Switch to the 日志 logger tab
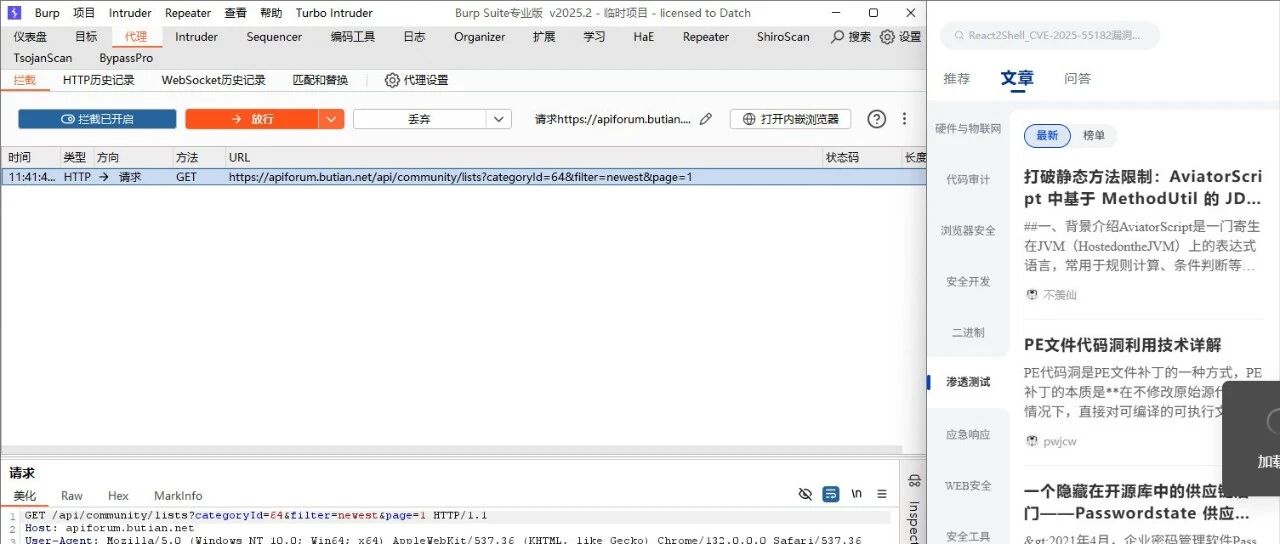The image size is (1280, 544). (414, 37)
